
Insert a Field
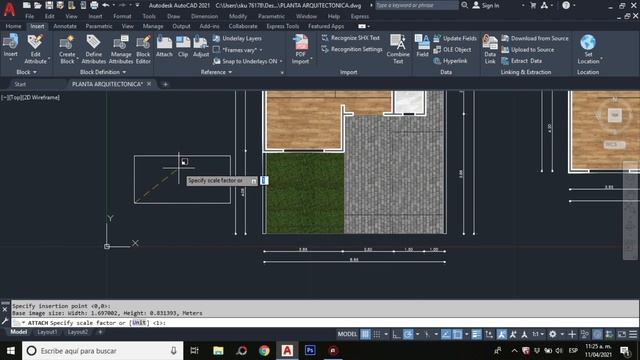pyautogui.click(x=422, y=46)
